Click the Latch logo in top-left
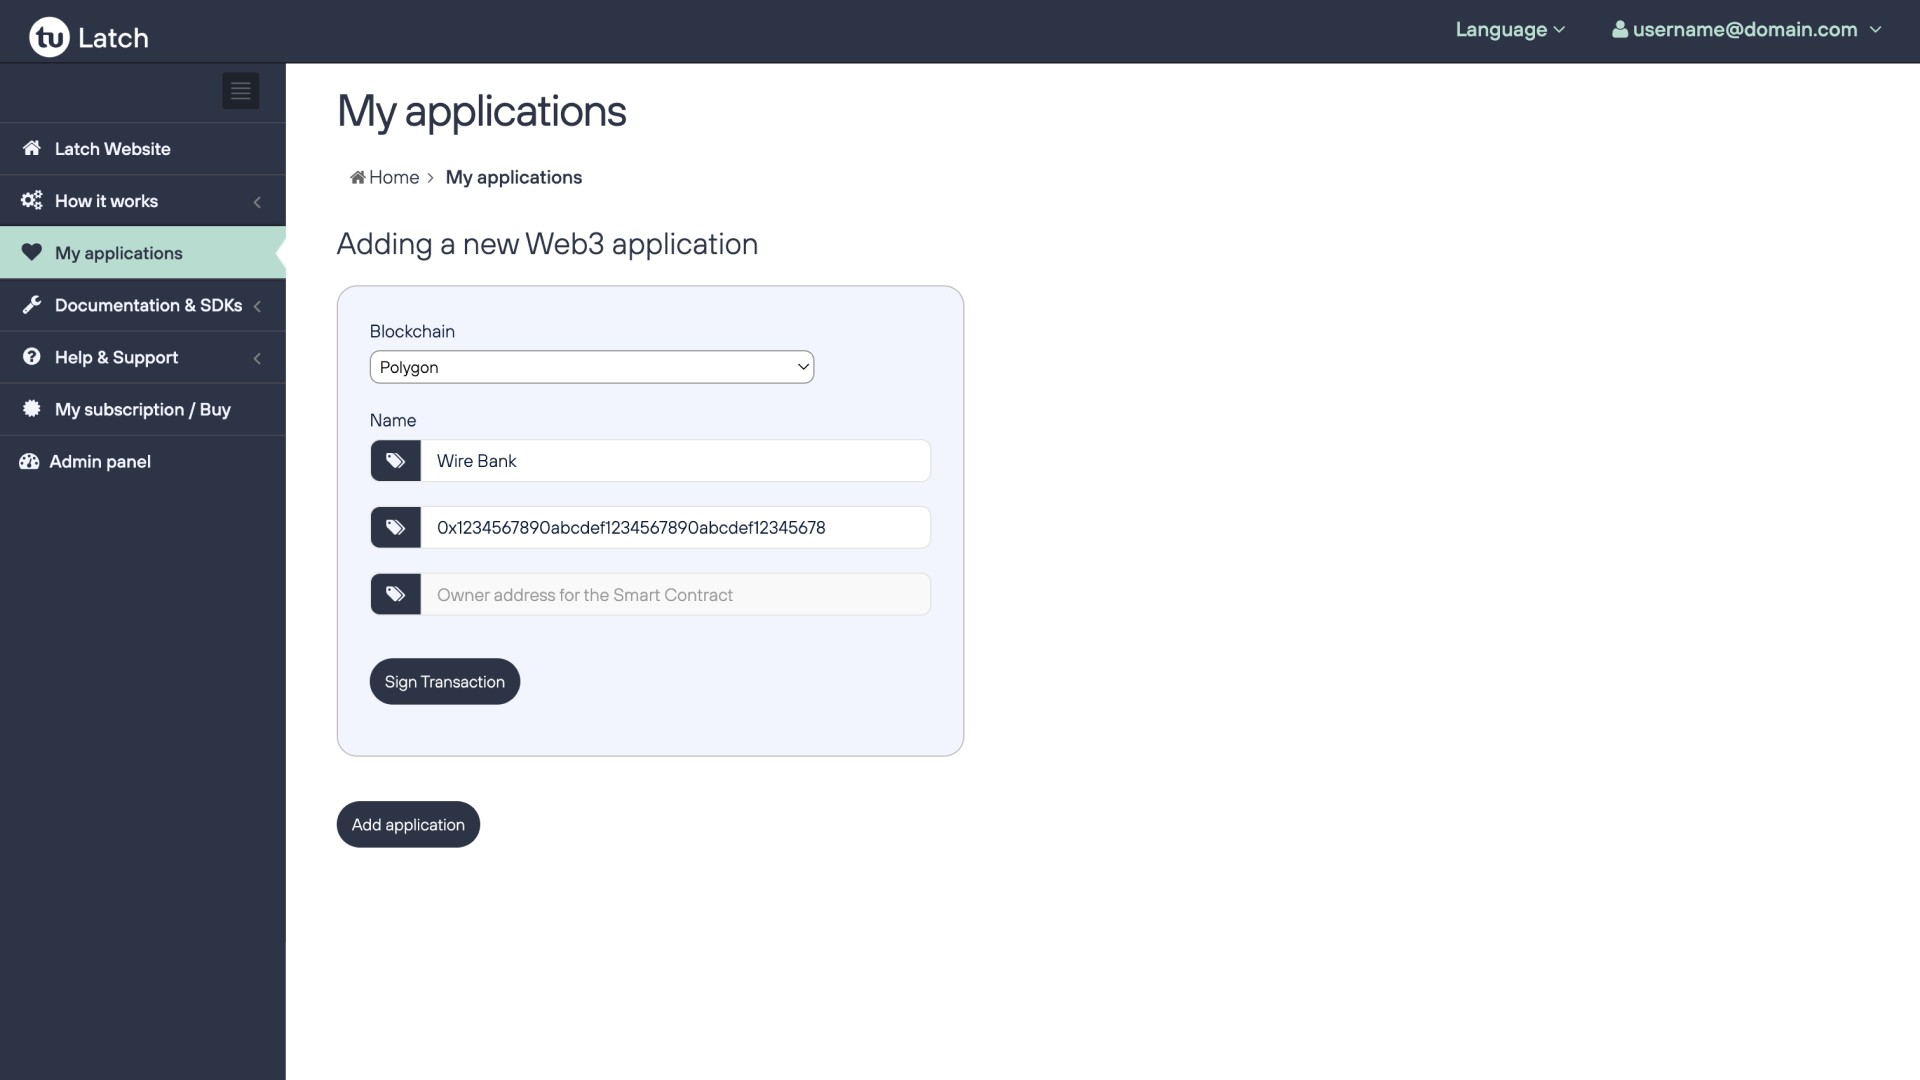 [x=88, y=36]
